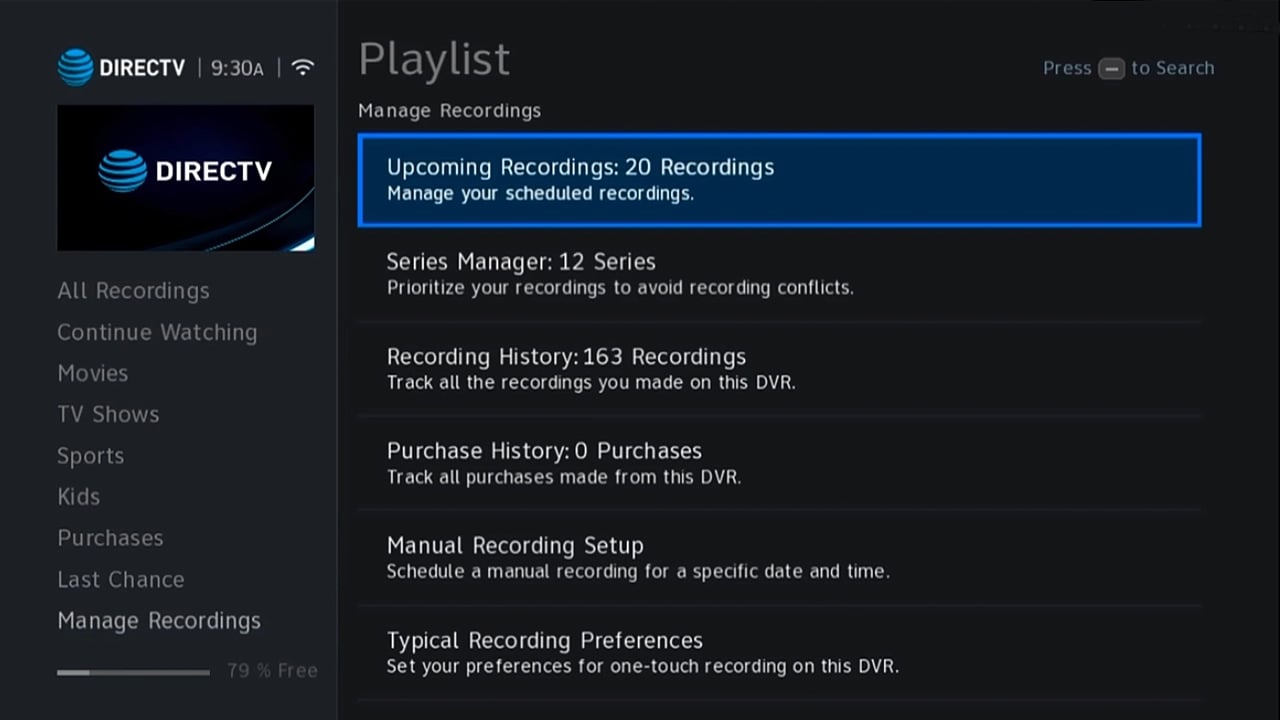Viewport: 1280px width, 720px height.
Task: Open Purchases in the sidebar
Action: click(110, 538)
